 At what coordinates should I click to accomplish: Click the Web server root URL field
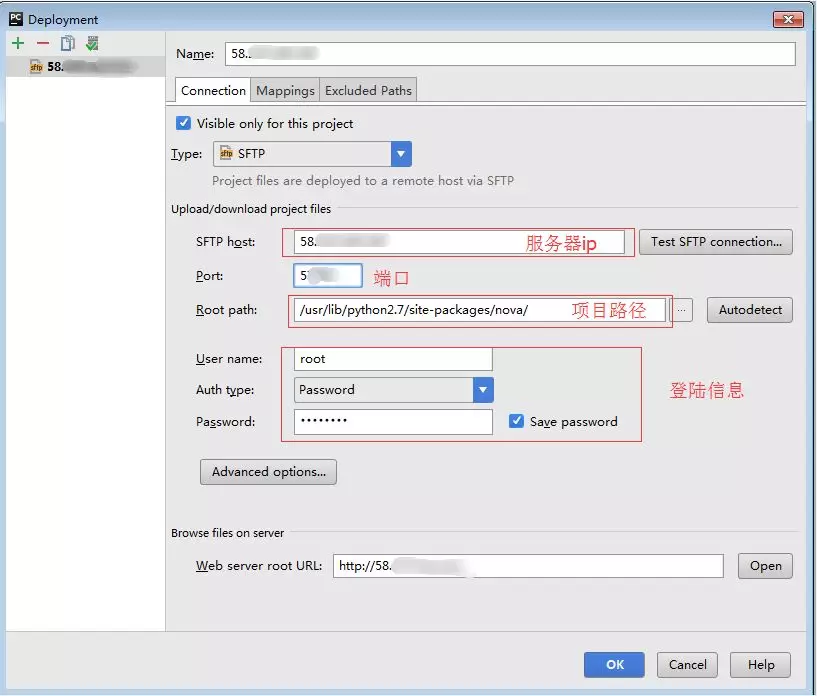coord(528,566)
